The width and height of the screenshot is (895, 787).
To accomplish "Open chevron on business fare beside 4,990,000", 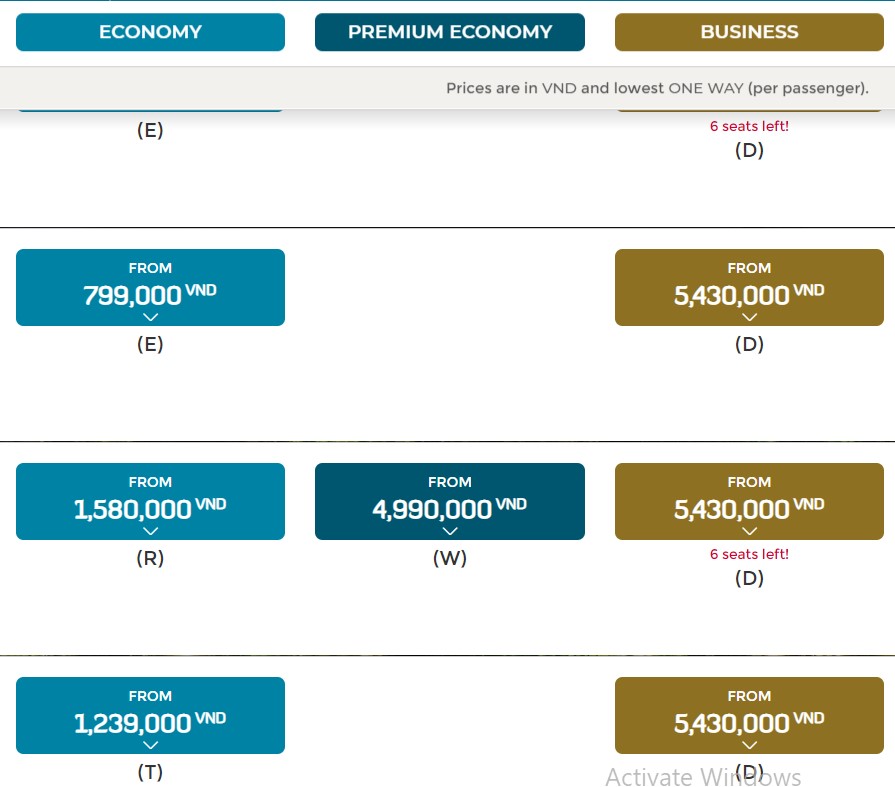I will tap(749, 531).
